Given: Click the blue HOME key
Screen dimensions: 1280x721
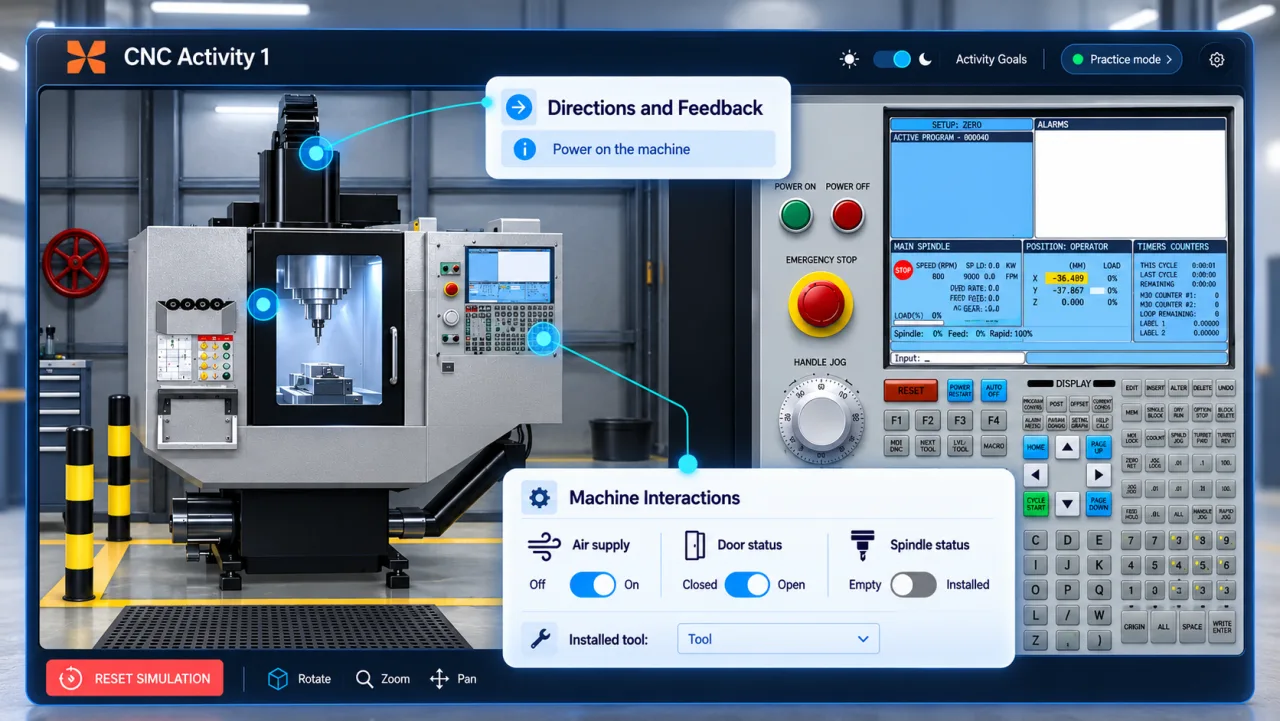Looking at the screenshot, I should tap(1036, 447).
